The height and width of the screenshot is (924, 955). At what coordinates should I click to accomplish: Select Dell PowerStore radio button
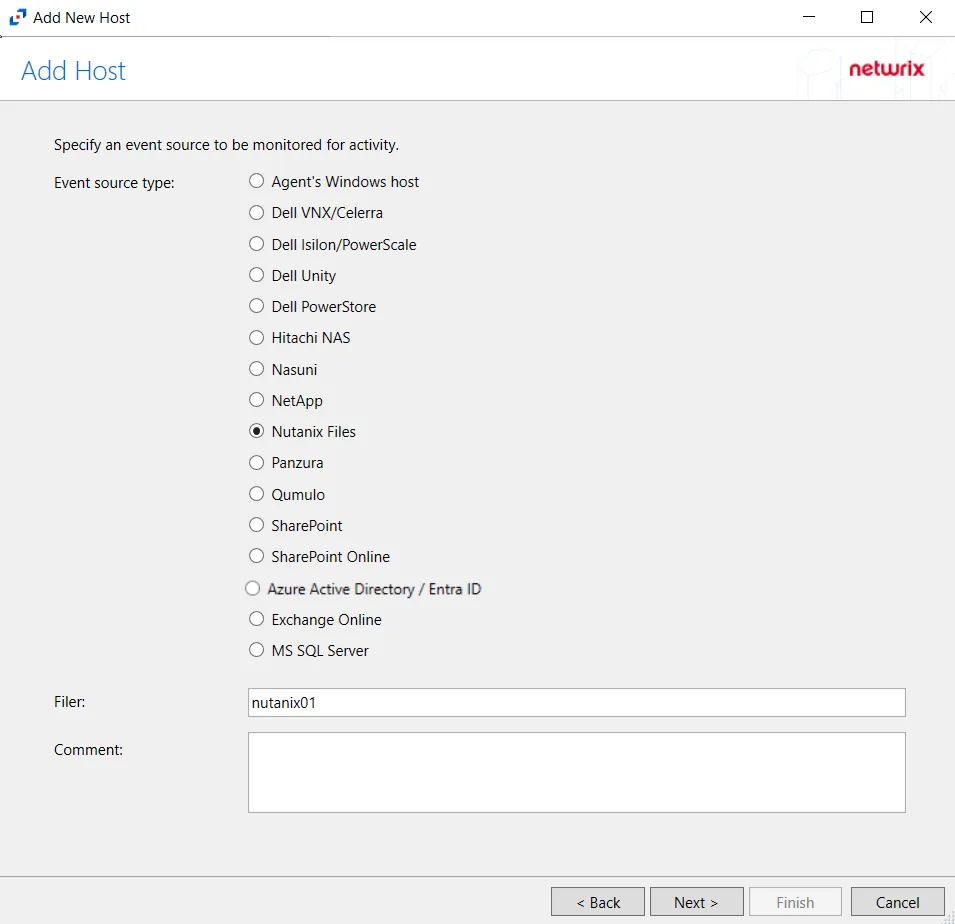[256, 306]
